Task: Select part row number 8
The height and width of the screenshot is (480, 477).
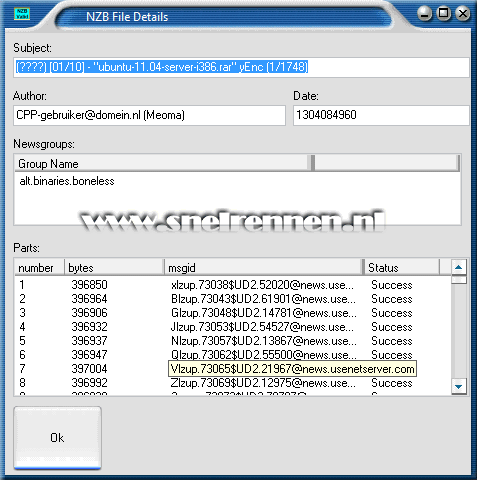Action: coord(232,383)
